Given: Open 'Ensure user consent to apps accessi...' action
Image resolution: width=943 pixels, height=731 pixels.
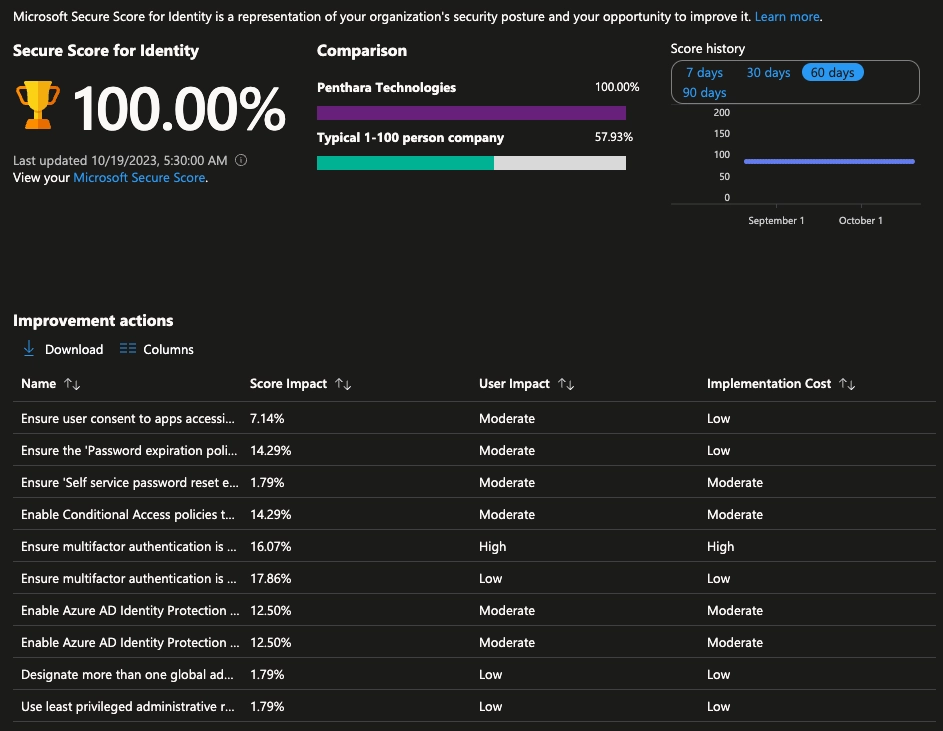Looking at the screenshot, I should tap(127, 419).
